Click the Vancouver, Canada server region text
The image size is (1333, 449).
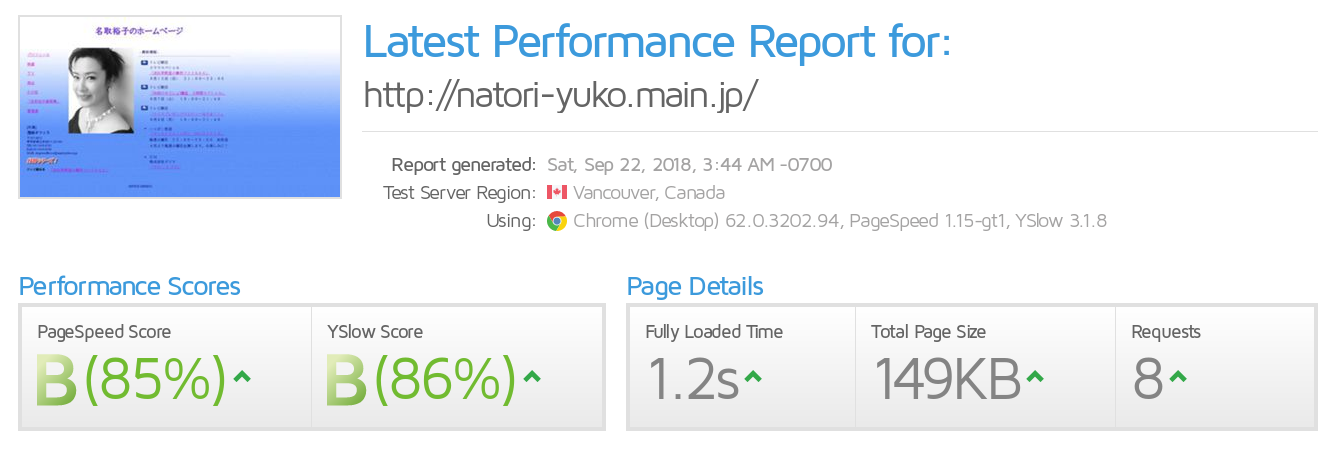(x=649, y=193)
